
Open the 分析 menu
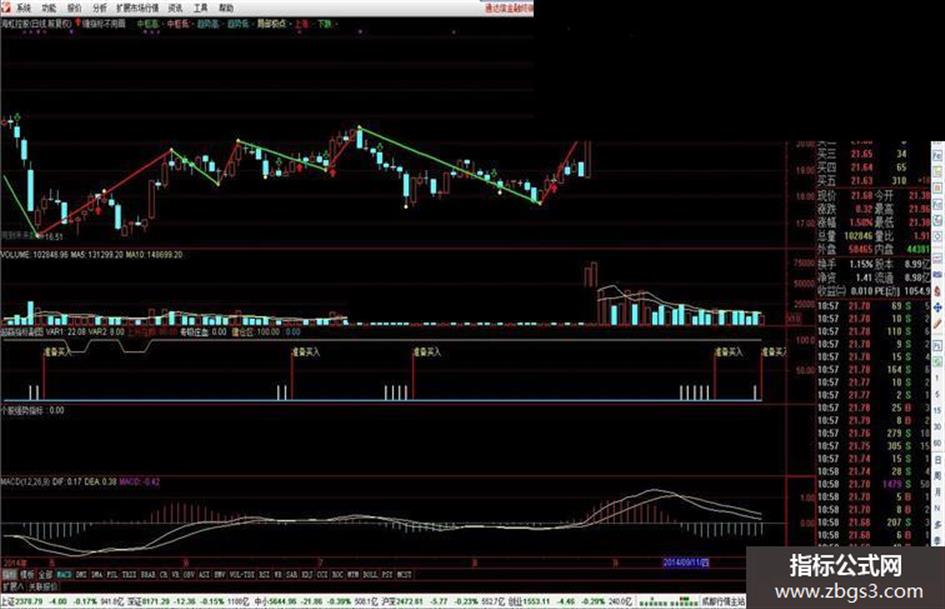[100, 8]
